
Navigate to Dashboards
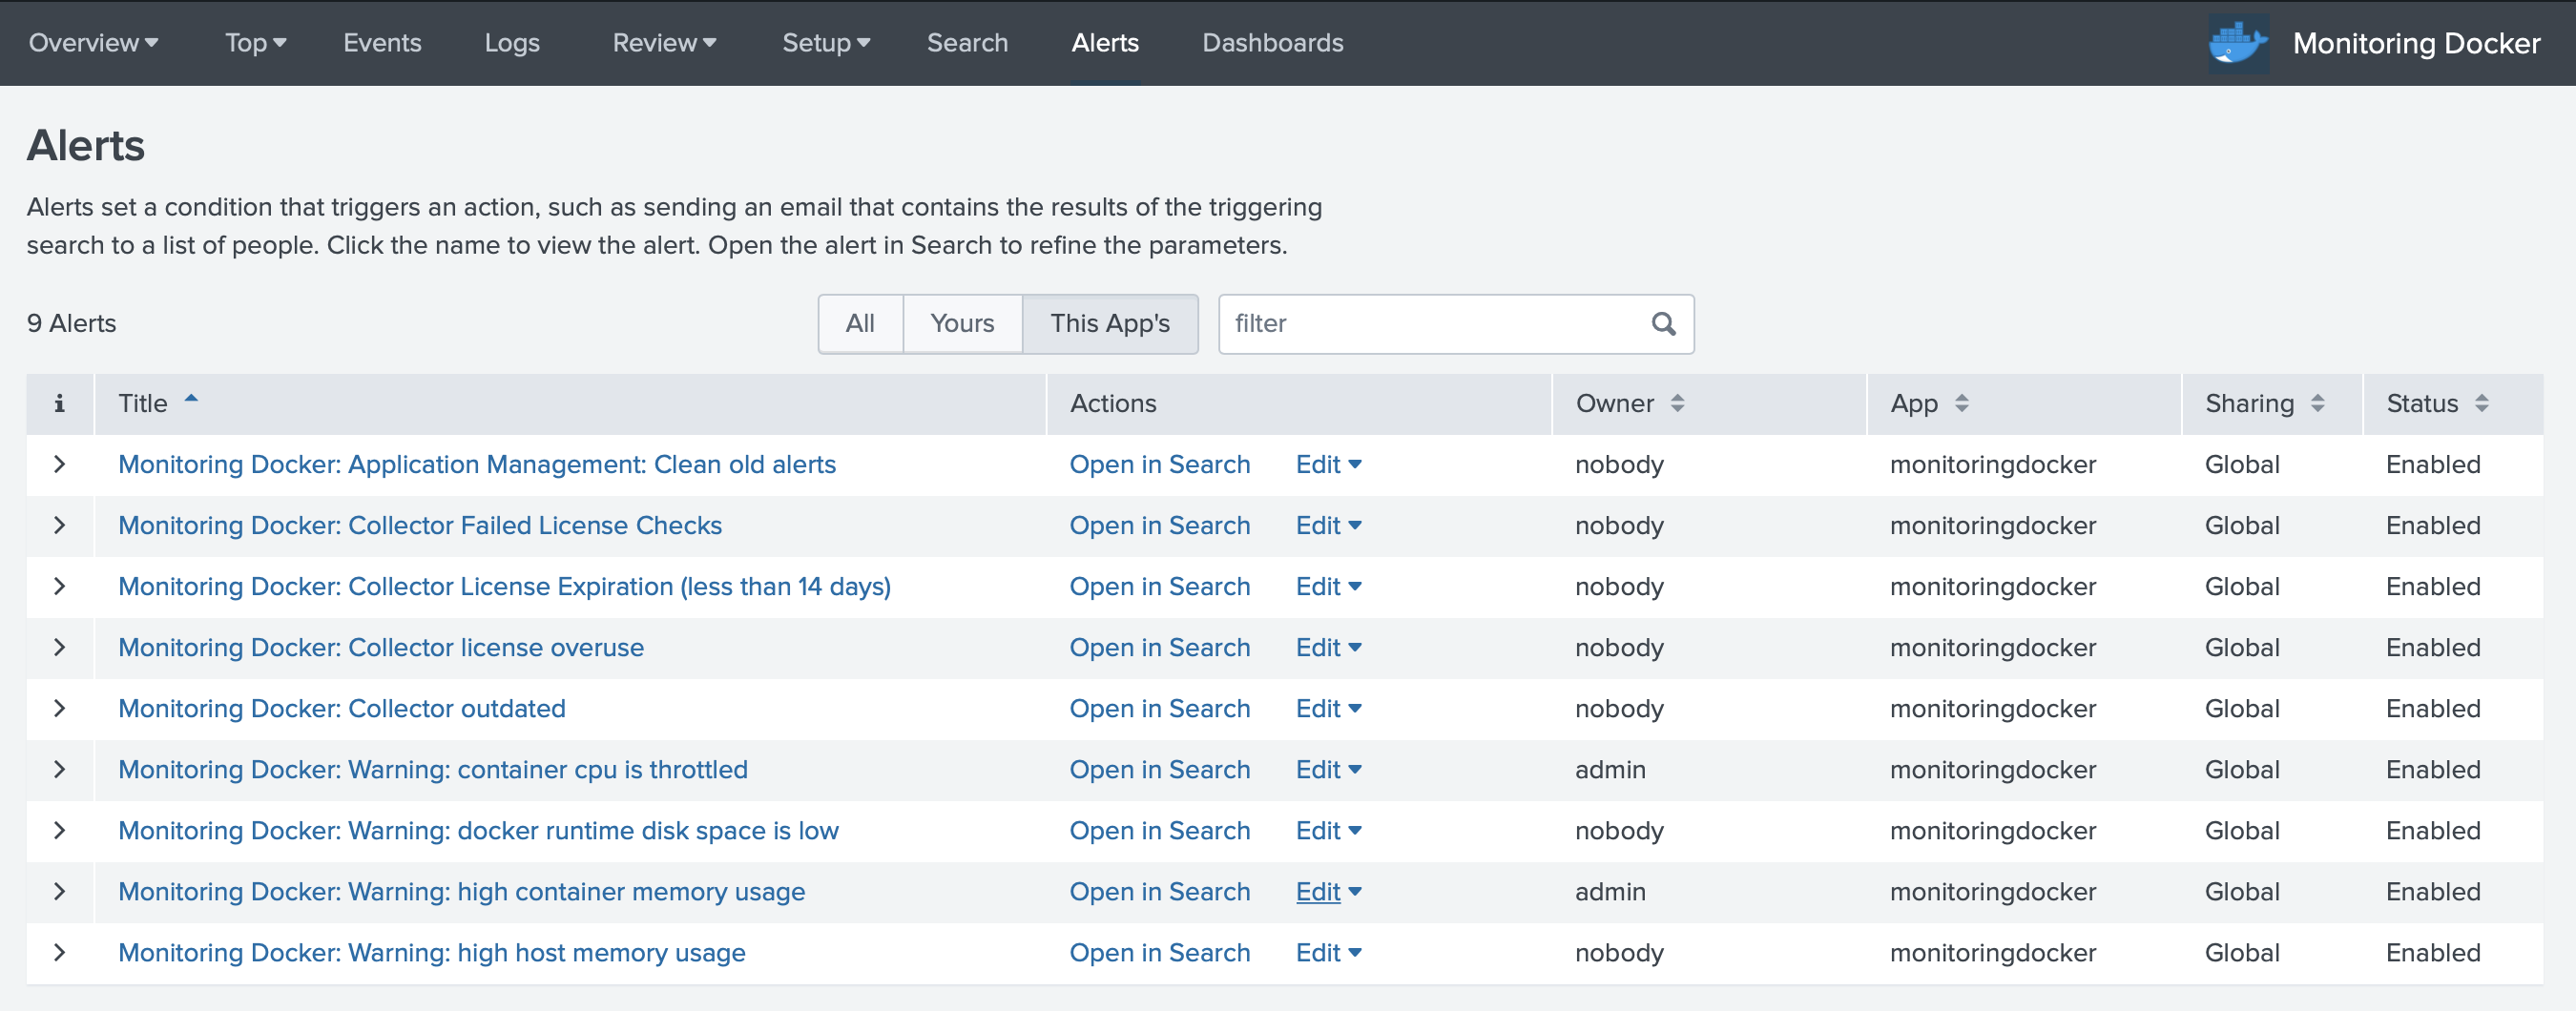1272,43
